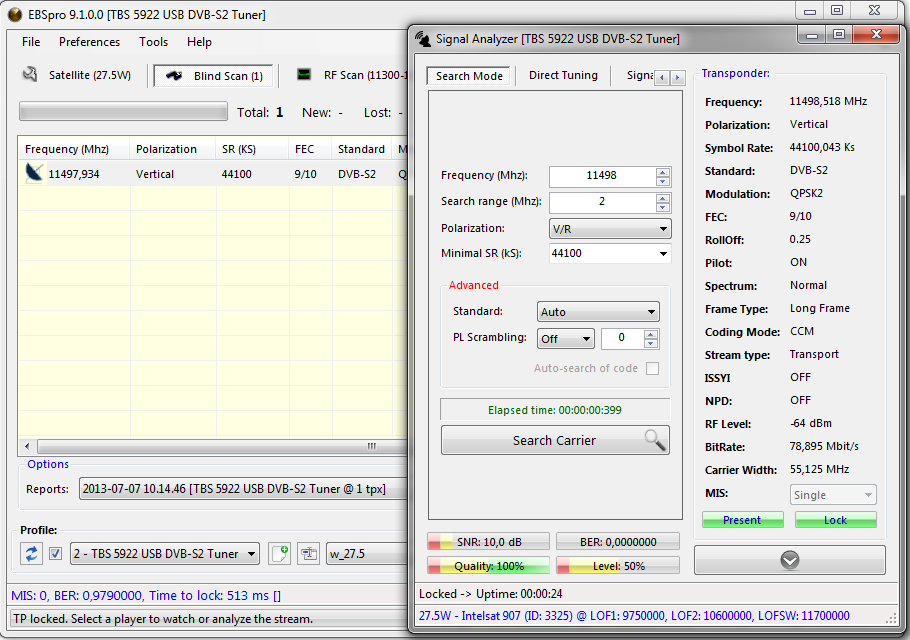Image resolution: width=910 pixels, height=640 pixels.
Task: Click the Level 50% meter bar
Action: click(618, 566)
